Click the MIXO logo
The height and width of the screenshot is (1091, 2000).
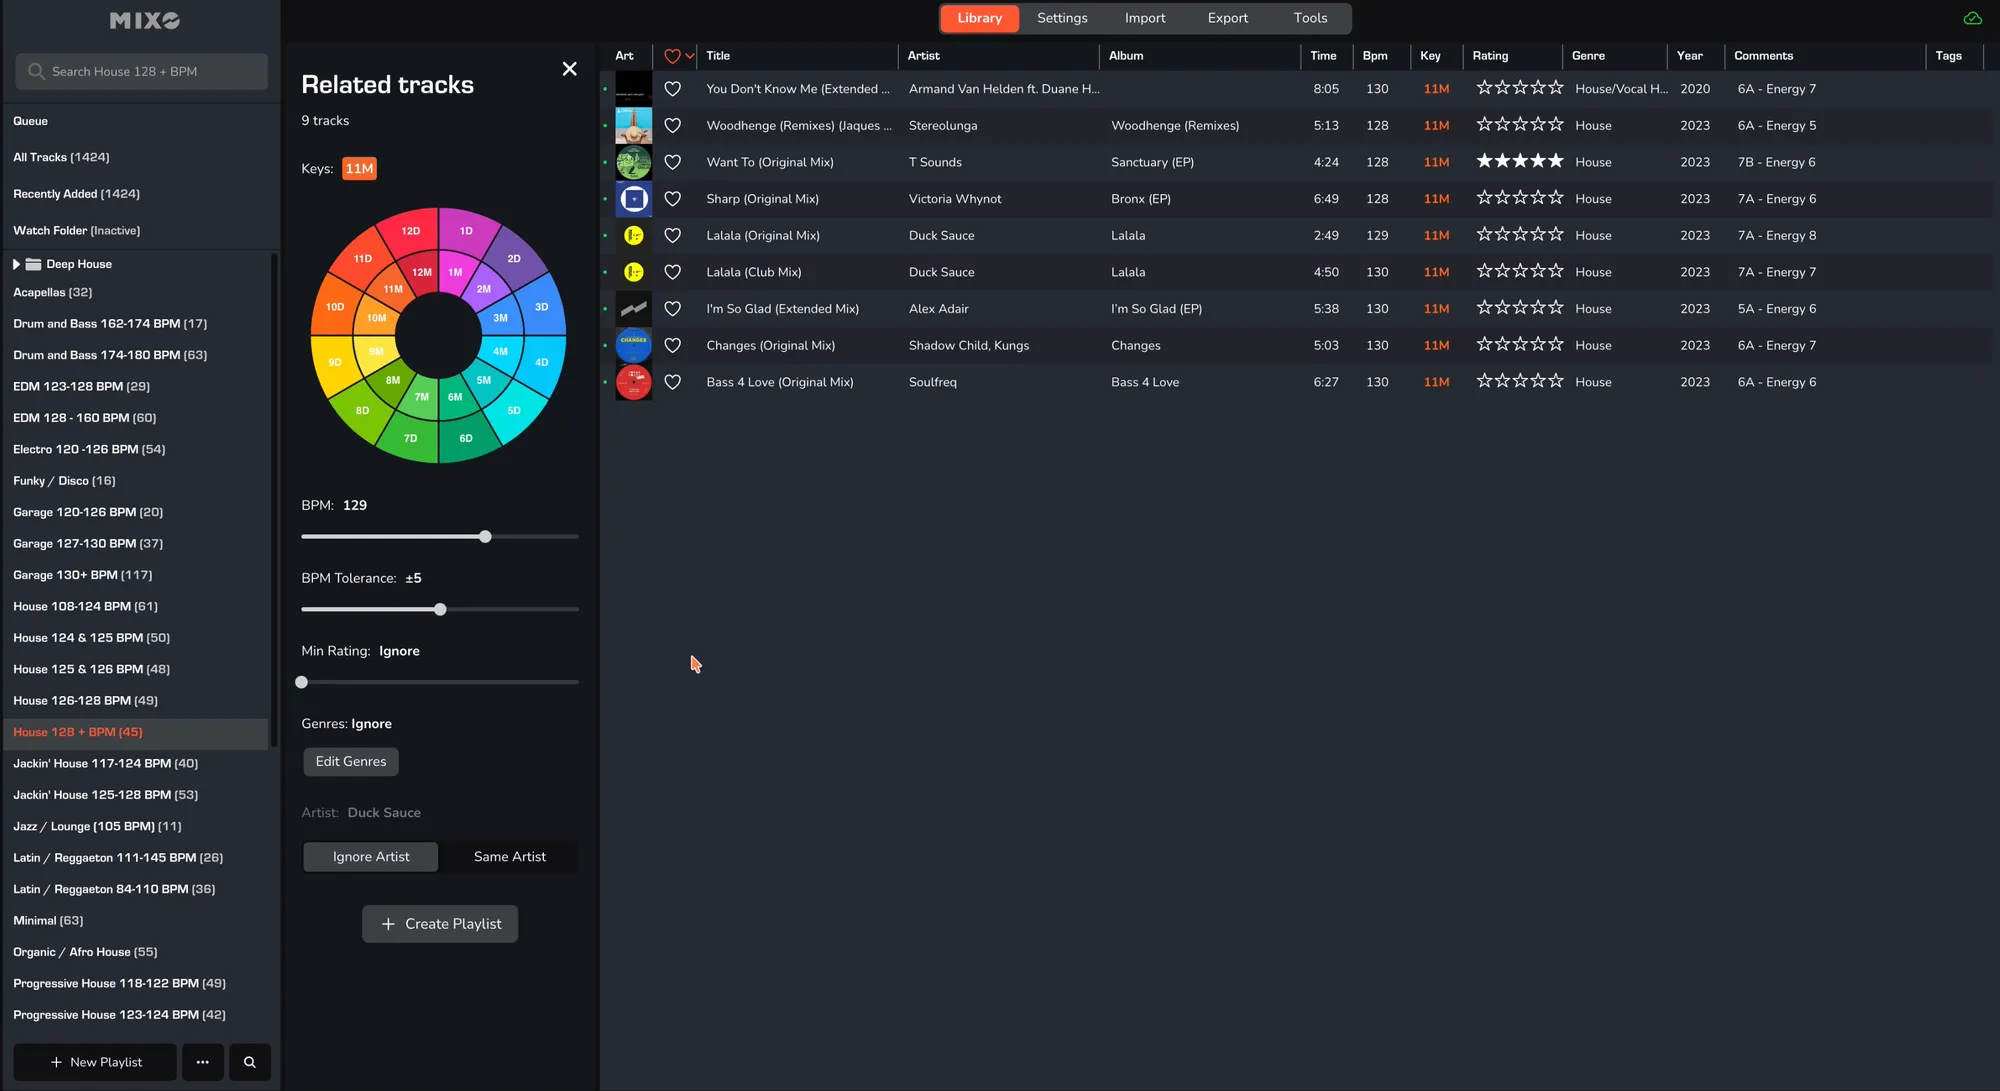pos(144,20)
